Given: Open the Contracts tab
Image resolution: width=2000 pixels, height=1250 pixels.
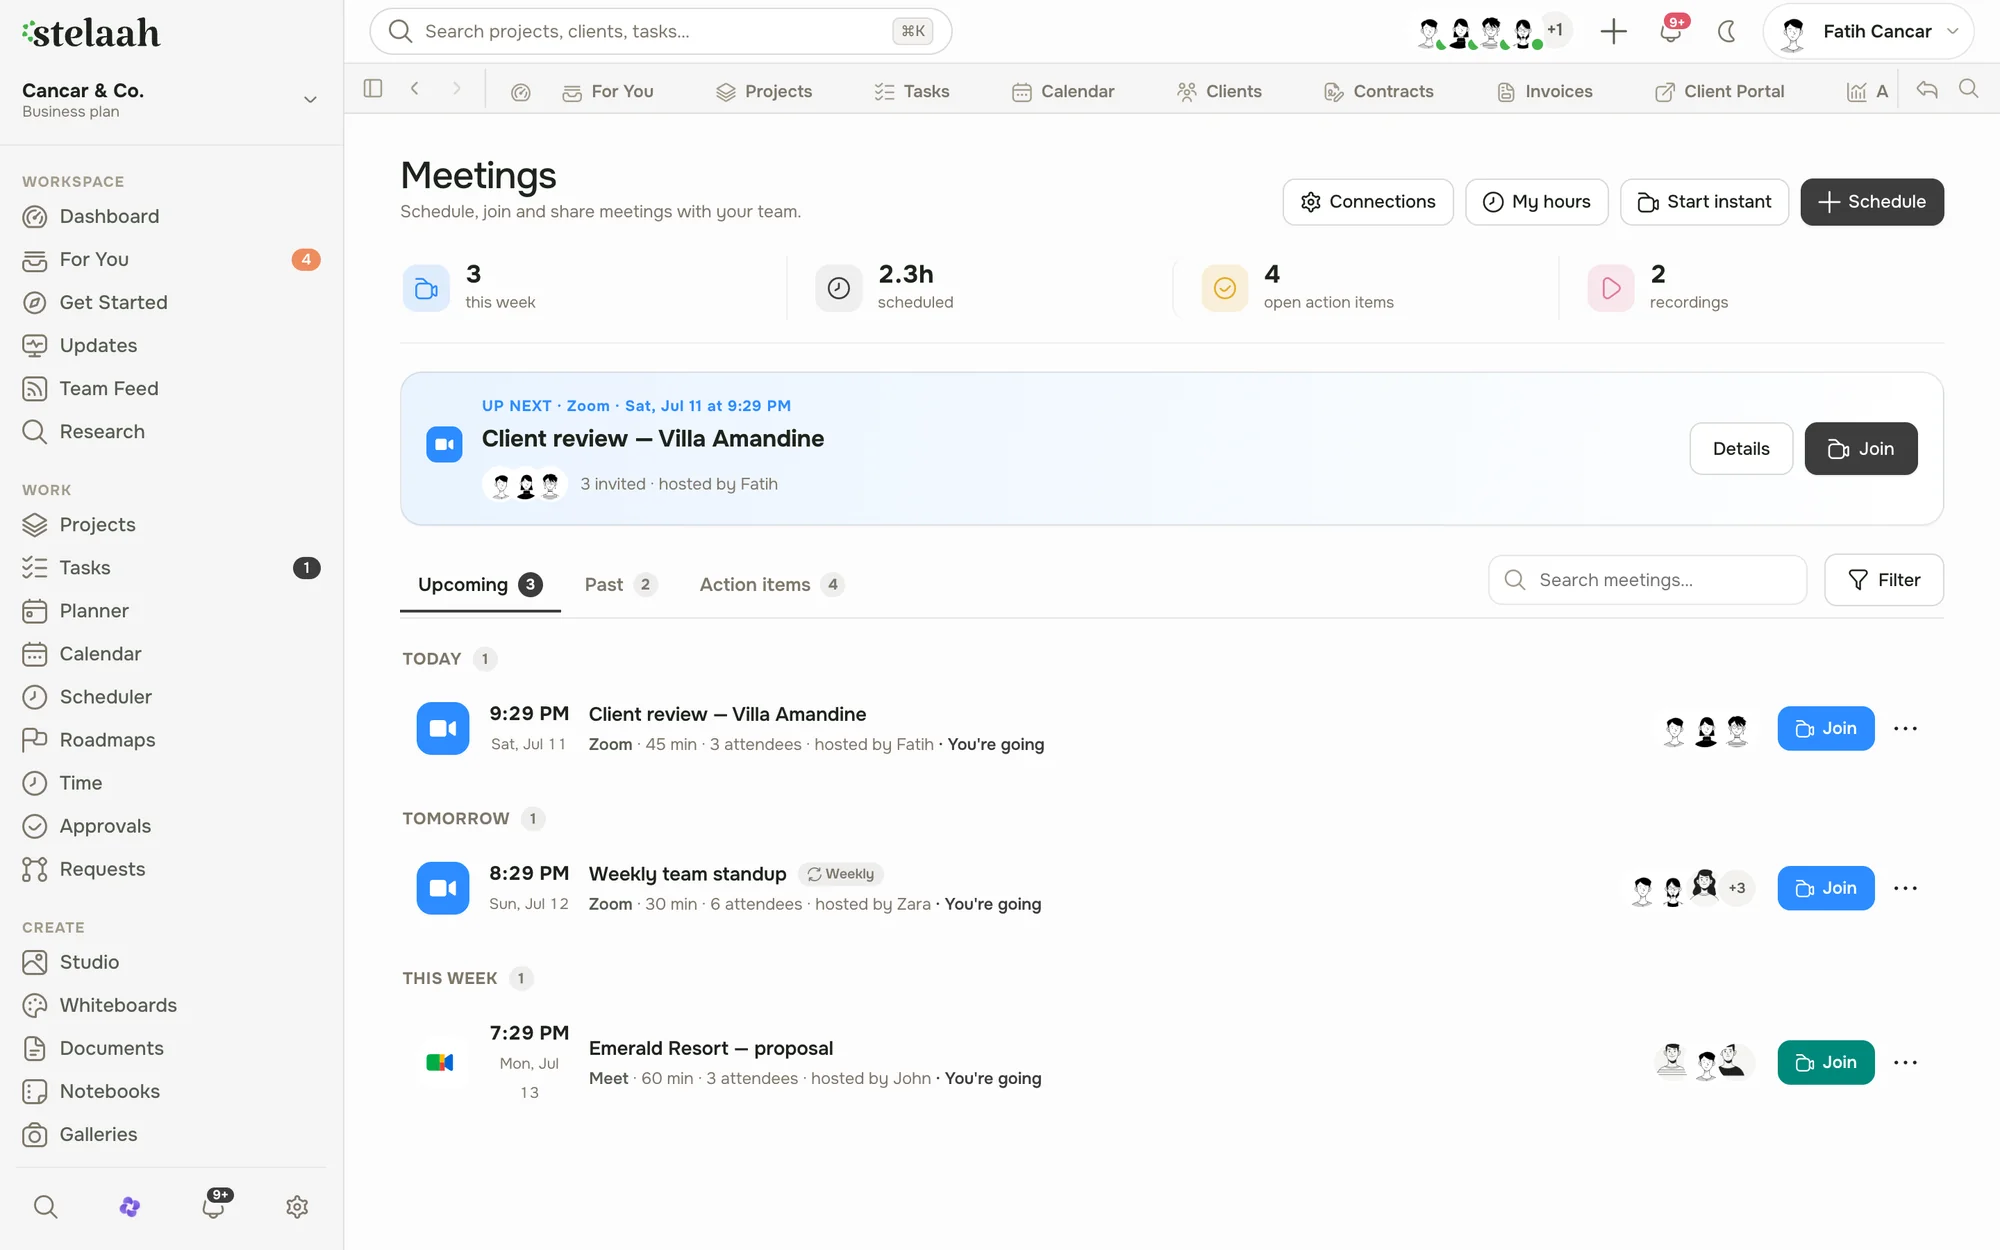Looking at the screenshot, I should tap(1379, 91).
